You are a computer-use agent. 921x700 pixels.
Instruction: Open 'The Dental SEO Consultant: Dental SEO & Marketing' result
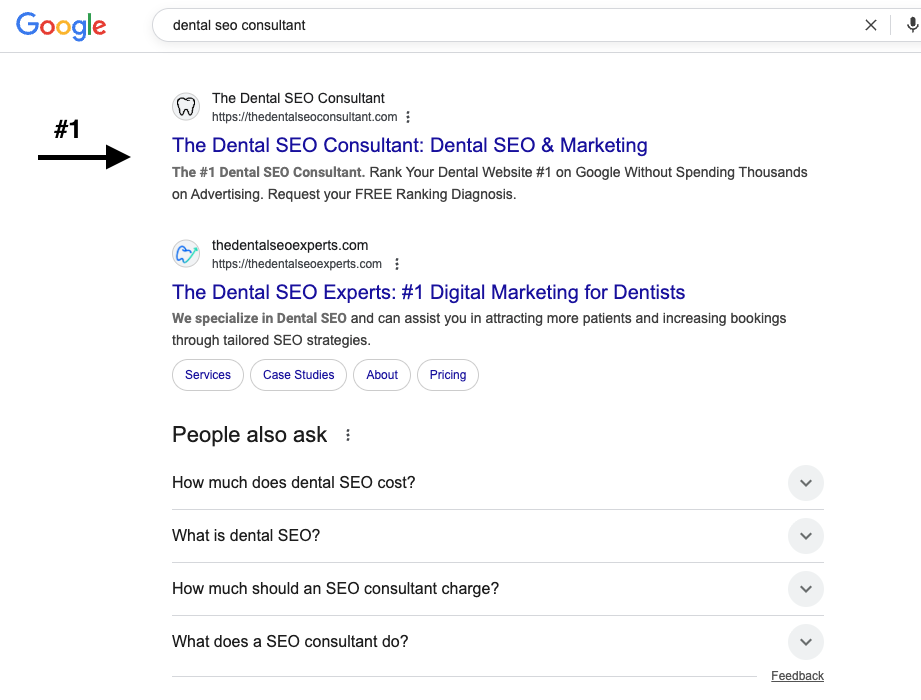point(409,145)
